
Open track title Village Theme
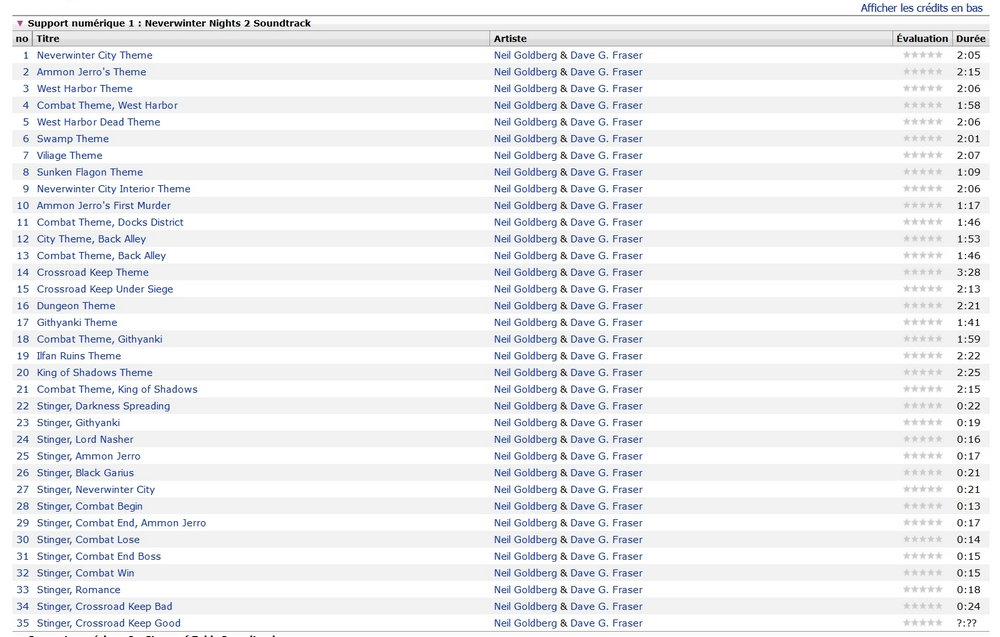70,156
